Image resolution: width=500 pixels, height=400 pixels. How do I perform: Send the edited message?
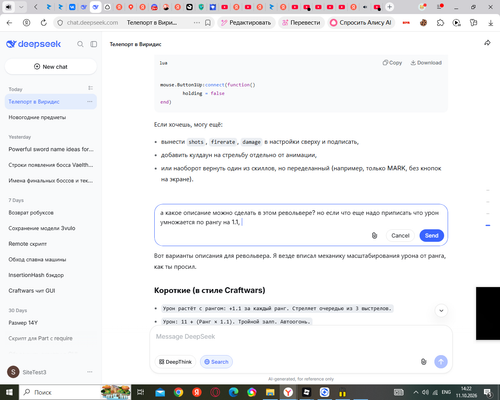click(x=431, y=235)
